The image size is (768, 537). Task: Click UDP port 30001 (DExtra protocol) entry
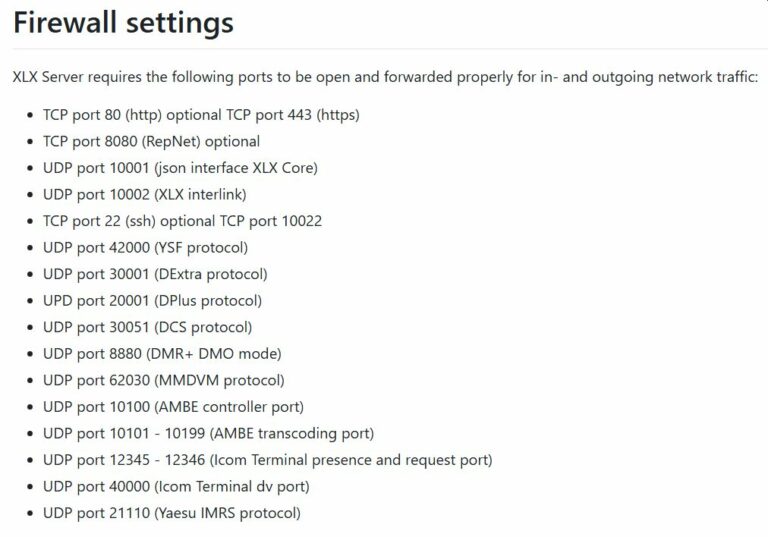coord(155,274)
